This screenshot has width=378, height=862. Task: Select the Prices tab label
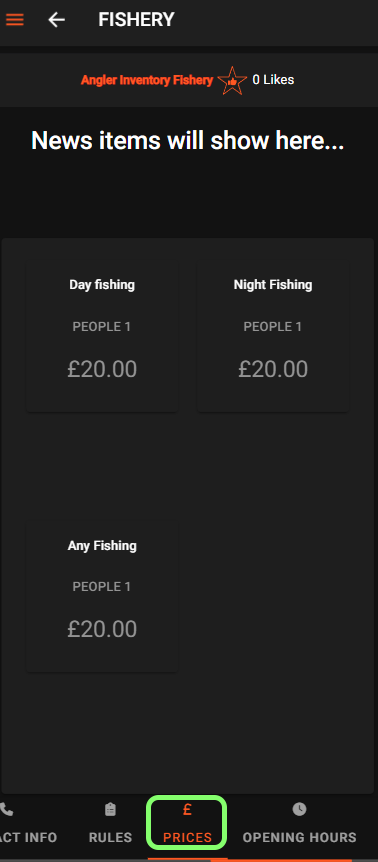(187, 837)
